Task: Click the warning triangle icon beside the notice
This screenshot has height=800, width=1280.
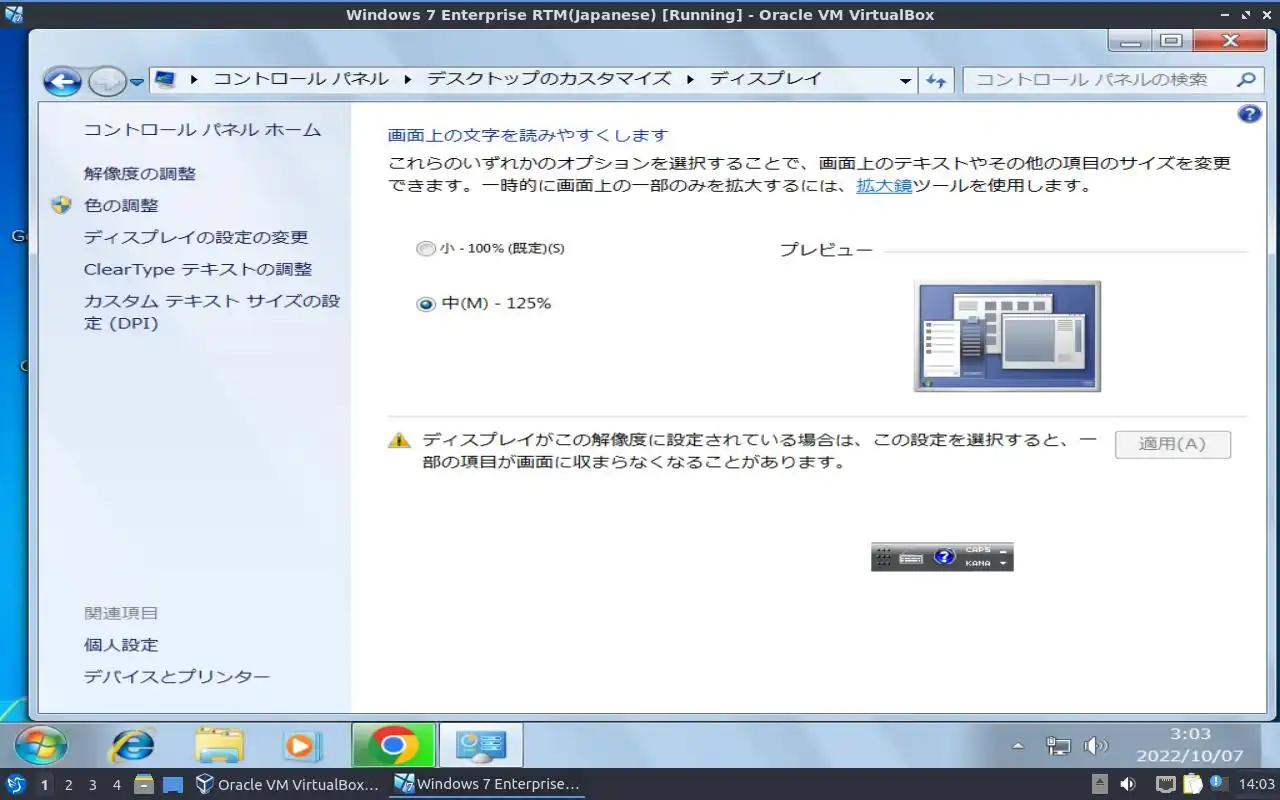Action: click(x=399, y=440)
